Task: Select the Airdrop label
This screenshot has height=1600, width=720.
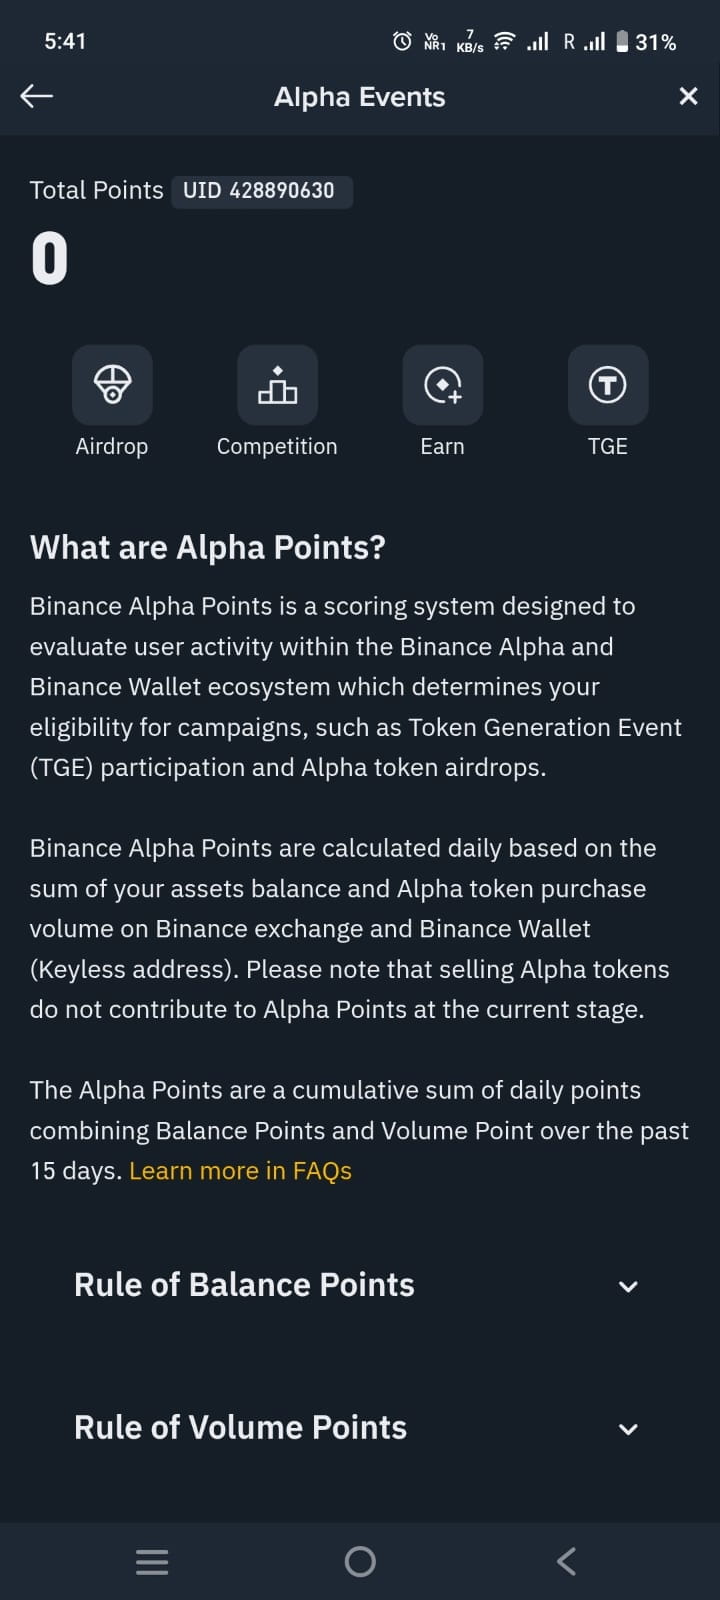Action: coord(112,446)
